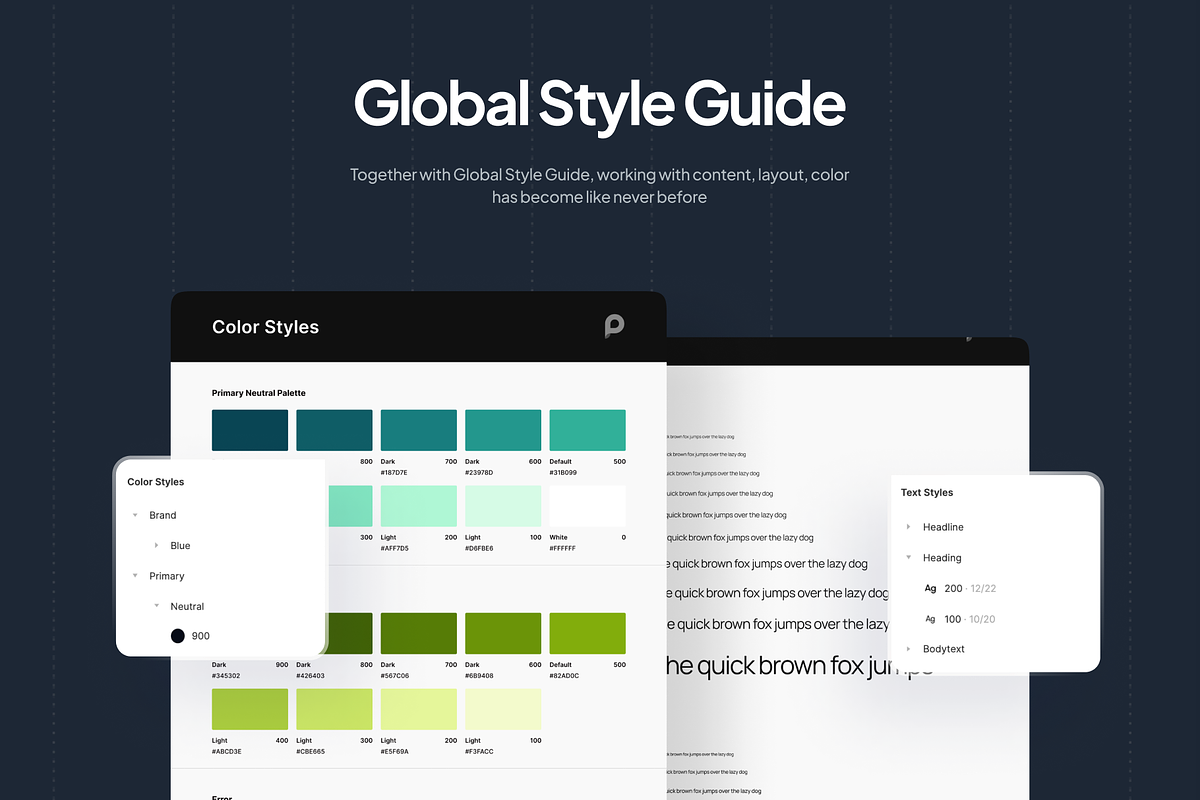The height and width of the screenshot is (800, 1200).
Task: Click the Ag icon beside 200 · 12/22
Action: [930, 588]
